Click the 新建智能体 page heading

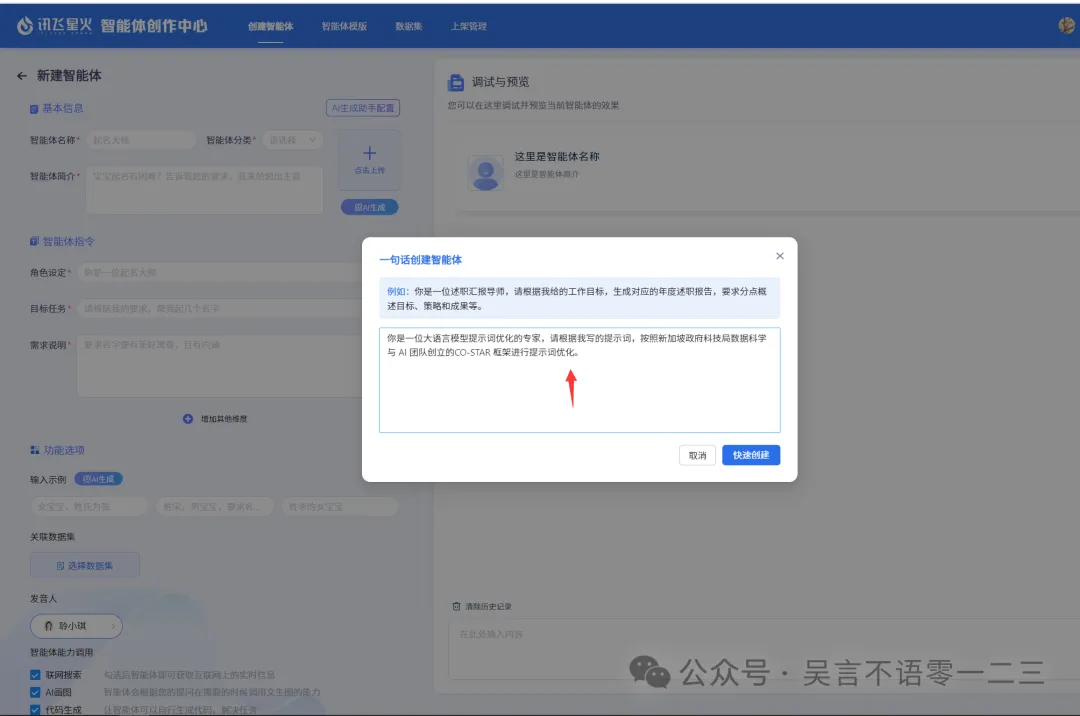click(69, 76)
